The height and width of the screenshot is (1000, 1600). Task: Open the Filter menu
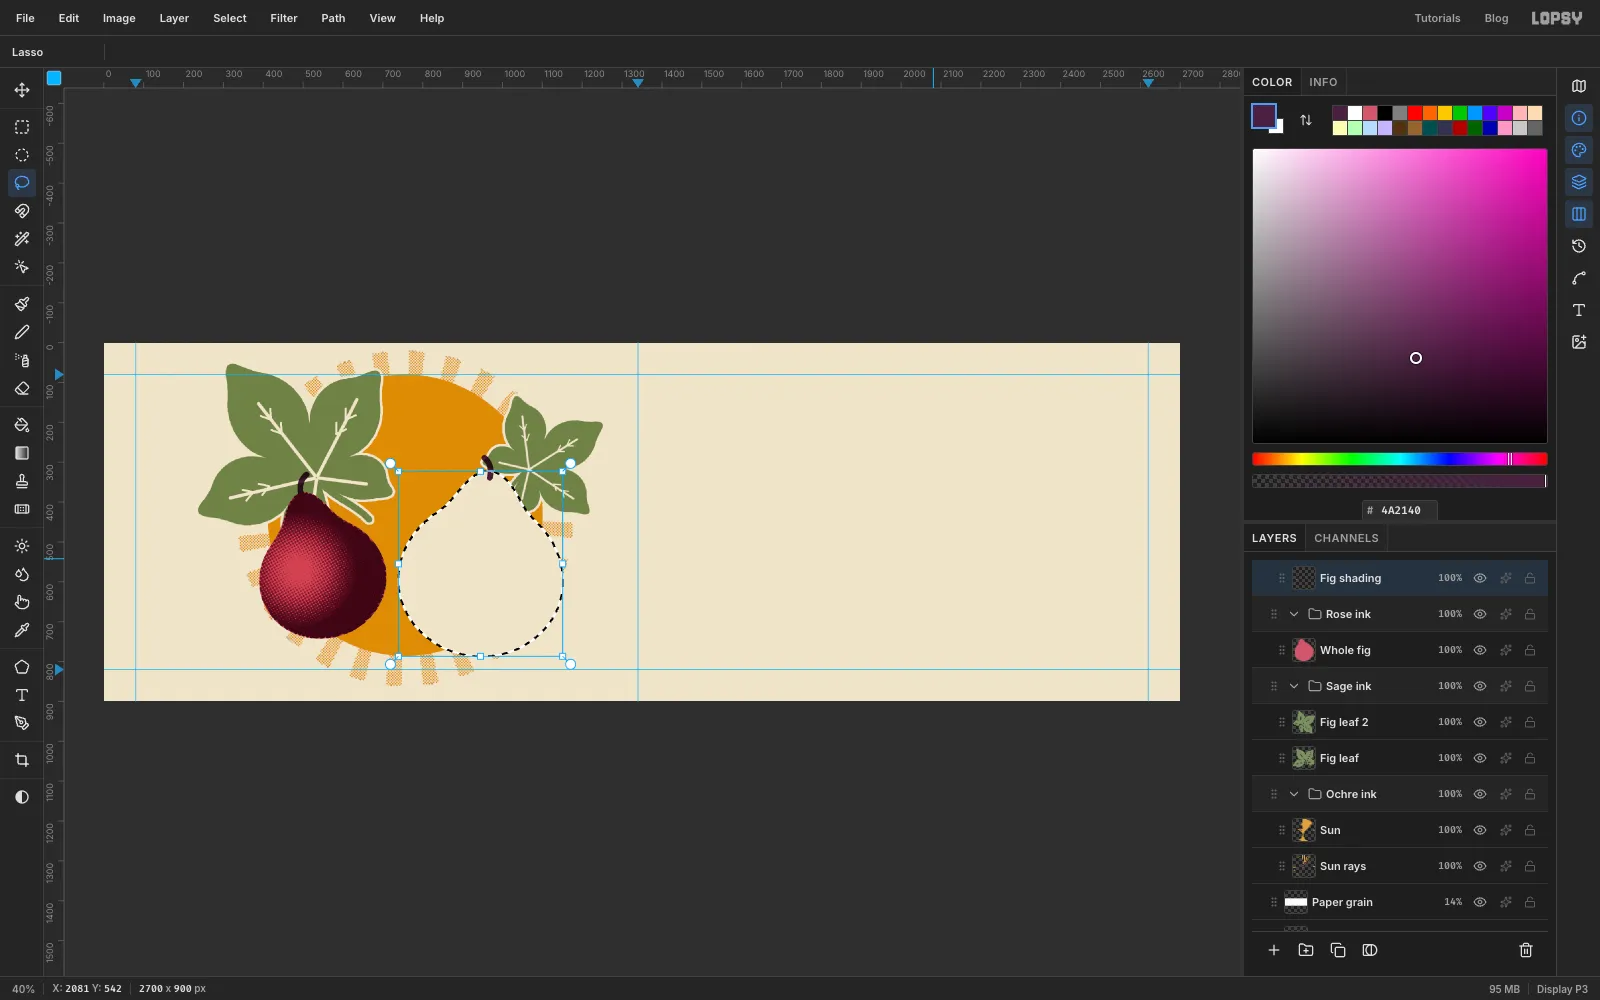(x=284, y=18)
